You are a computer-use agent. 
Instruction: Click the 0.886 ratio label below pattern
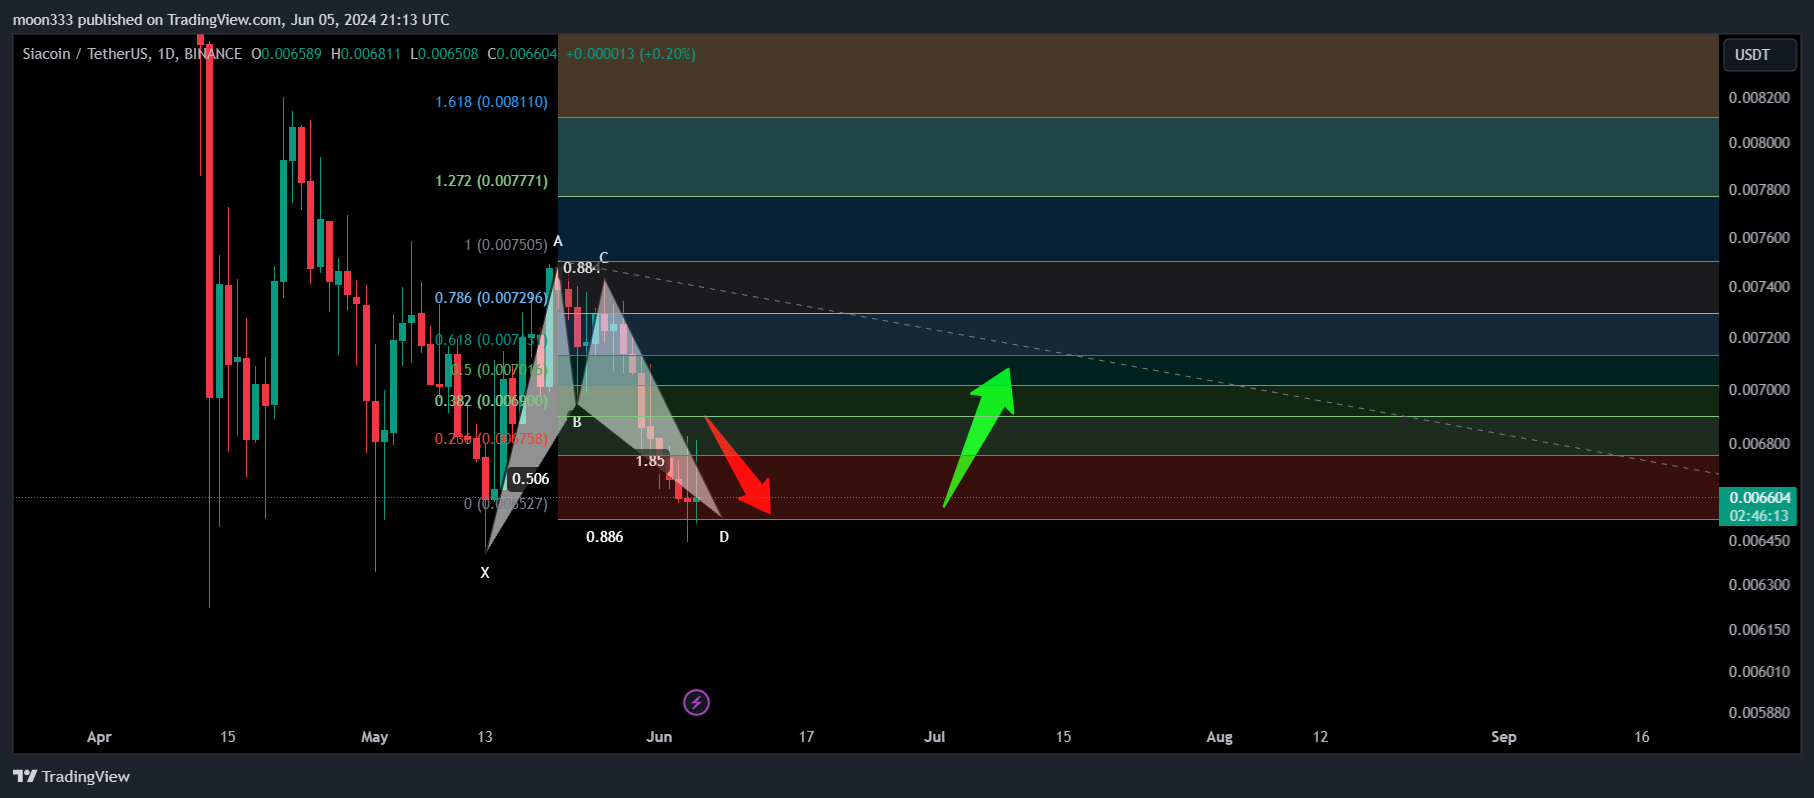pyautogui.click(x=604, y=537)
